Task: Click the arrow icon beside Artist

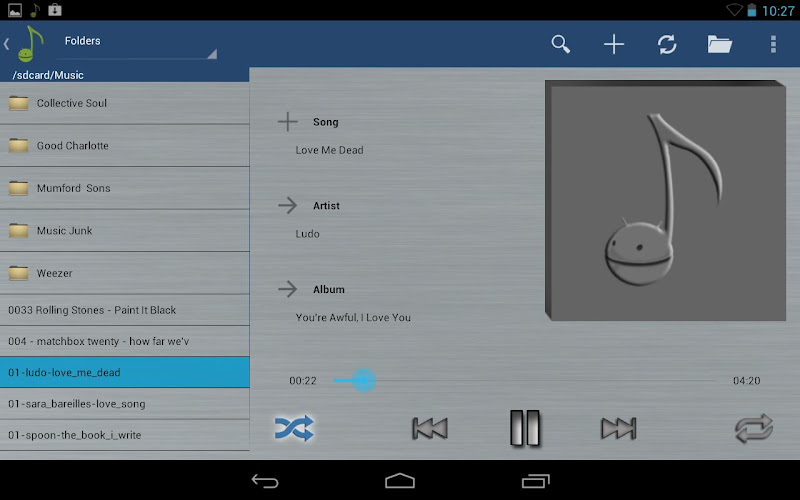Action: (x=287, y=206)
